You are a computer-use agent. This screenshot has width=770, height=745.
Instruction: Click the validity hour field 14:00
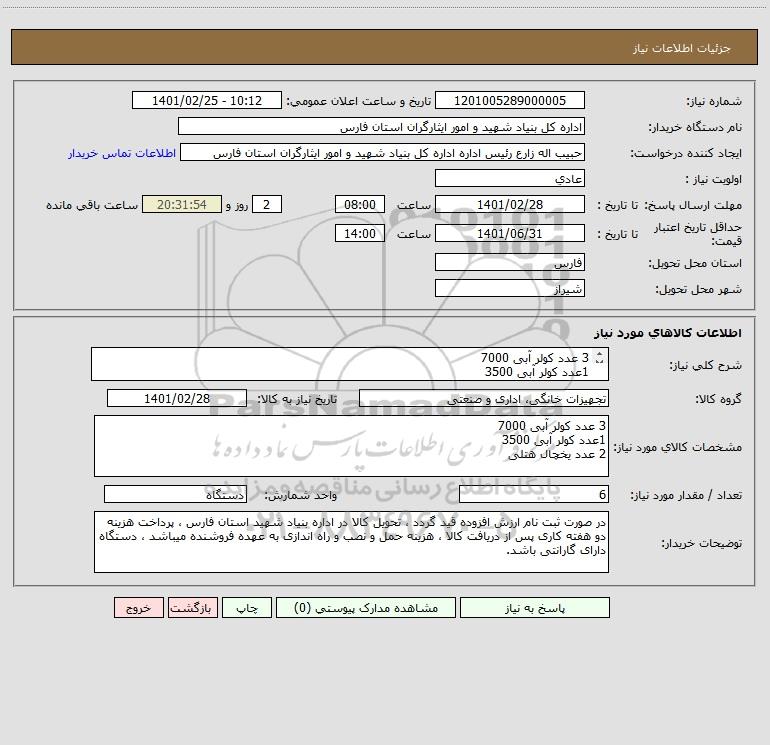(359, 233)
